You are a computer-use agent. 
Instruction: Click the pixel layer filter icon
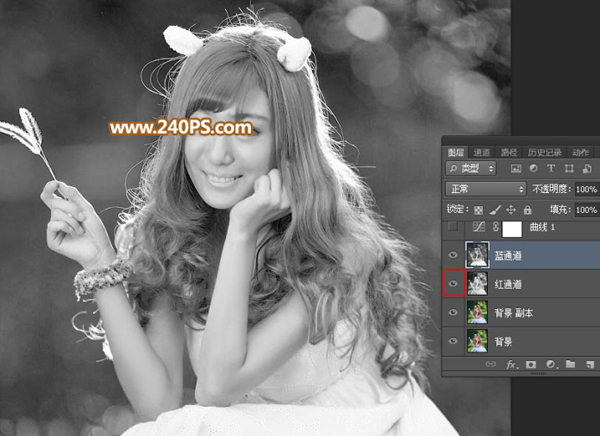click(516, 168)
